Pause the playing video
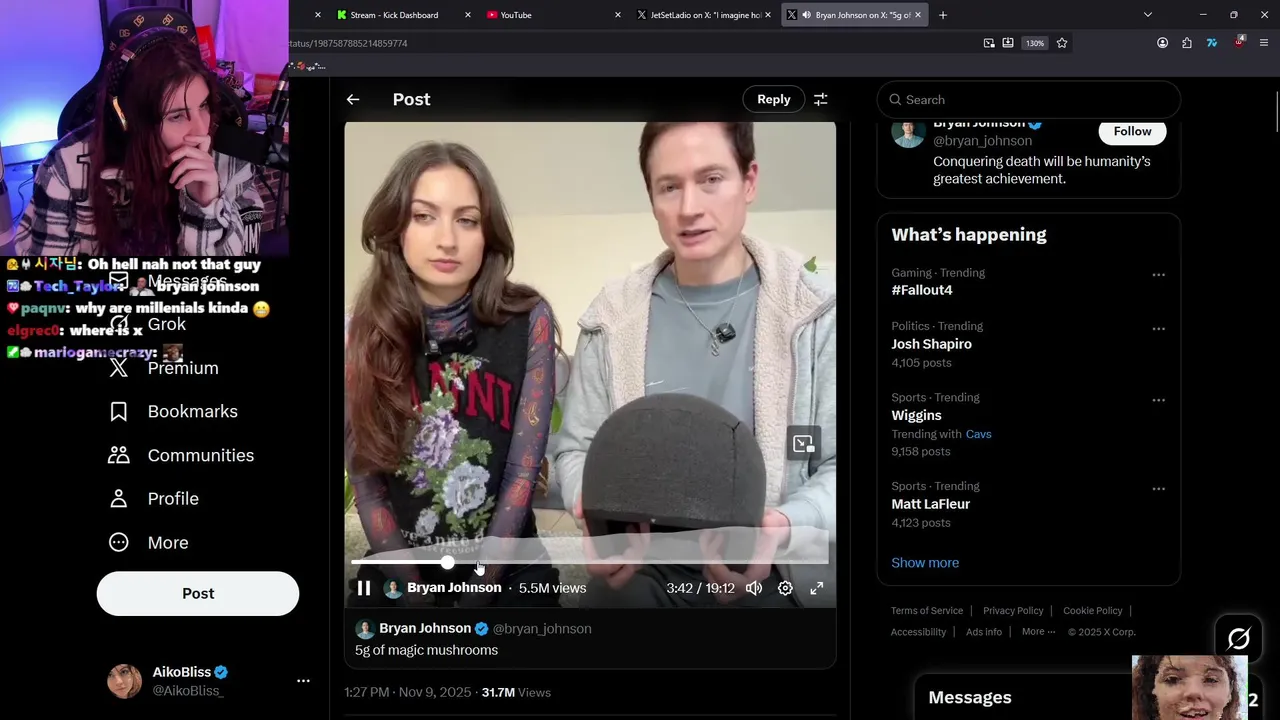Image resolution: width=1280 pixels, height=720 pixels. click(364, 588)
